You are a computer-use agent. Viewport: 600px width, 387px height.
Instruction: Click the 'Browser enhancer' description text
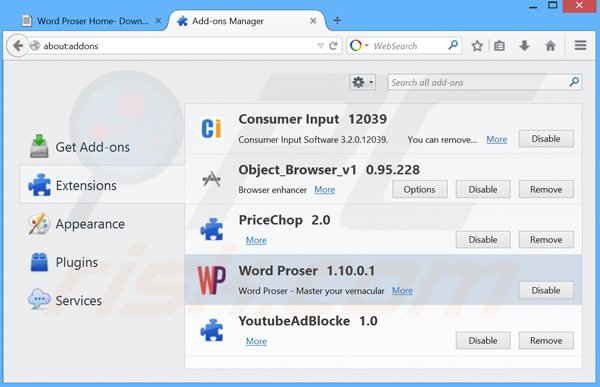click(272, 190)
